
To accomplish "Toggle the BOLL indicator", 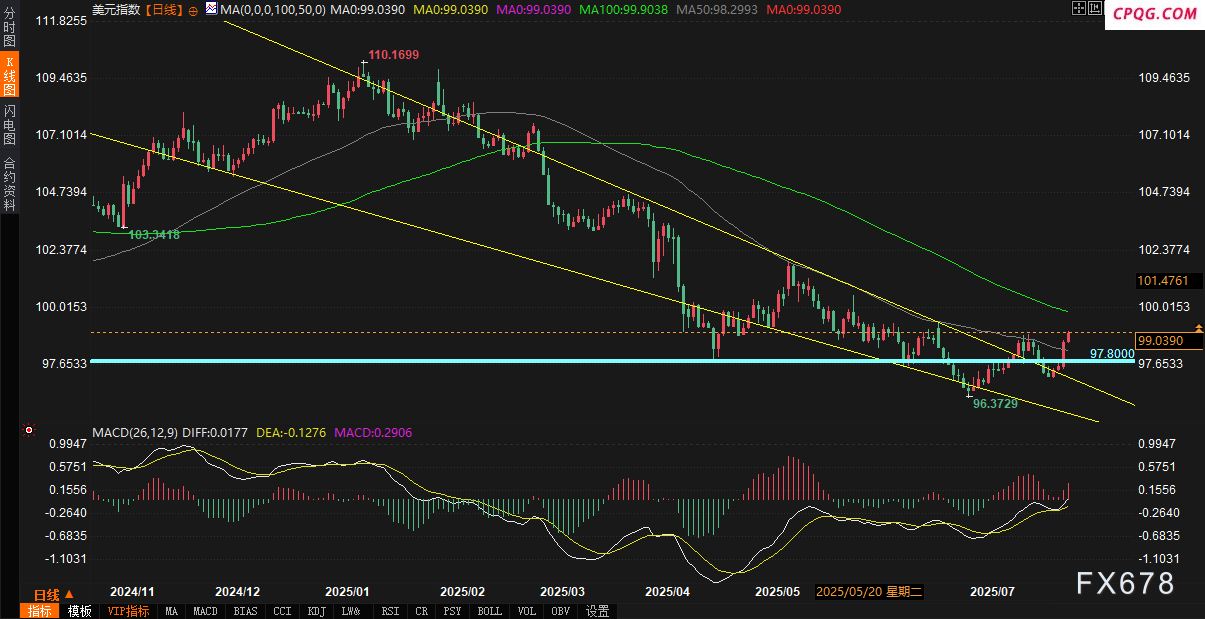I will [x=490, y=611].
